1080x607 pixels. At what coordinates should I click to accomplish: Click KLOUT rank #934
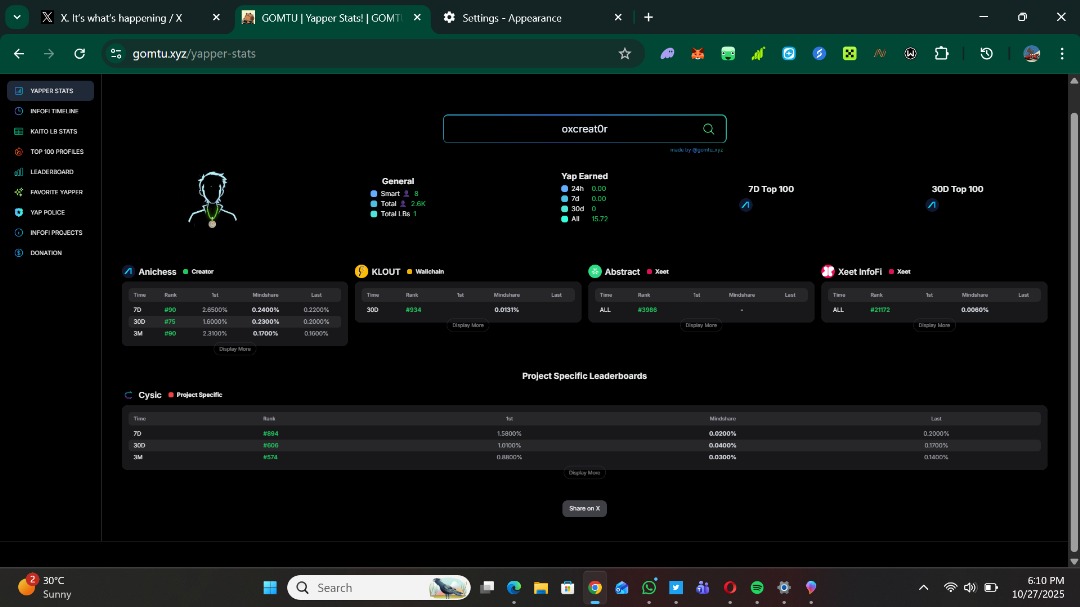(x=413, y=310)
